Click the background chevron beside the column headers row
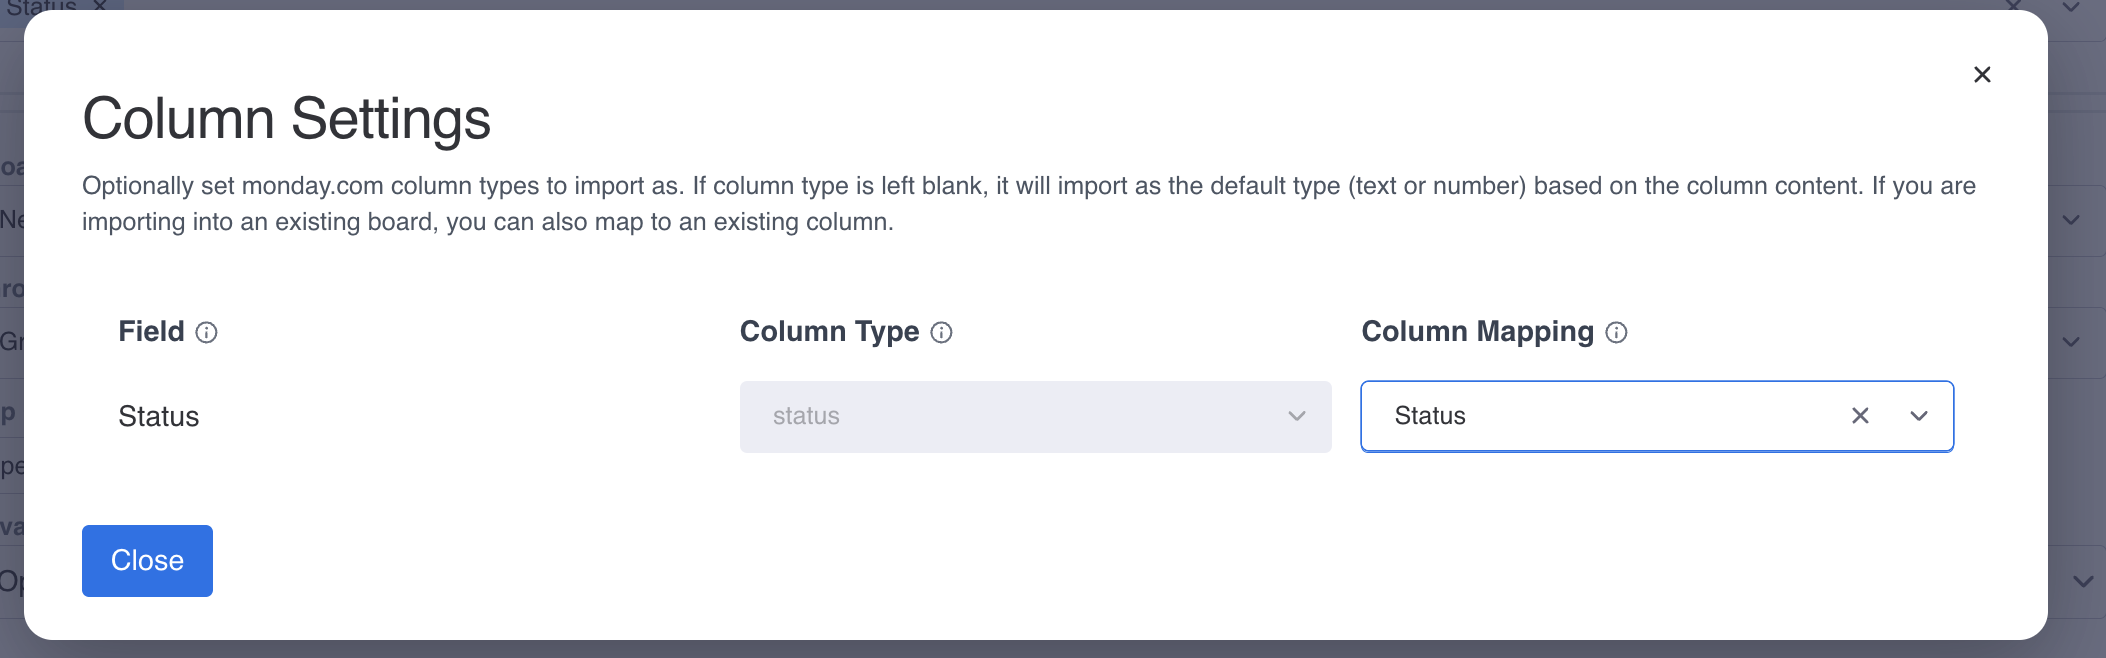 pos(2071,341)
